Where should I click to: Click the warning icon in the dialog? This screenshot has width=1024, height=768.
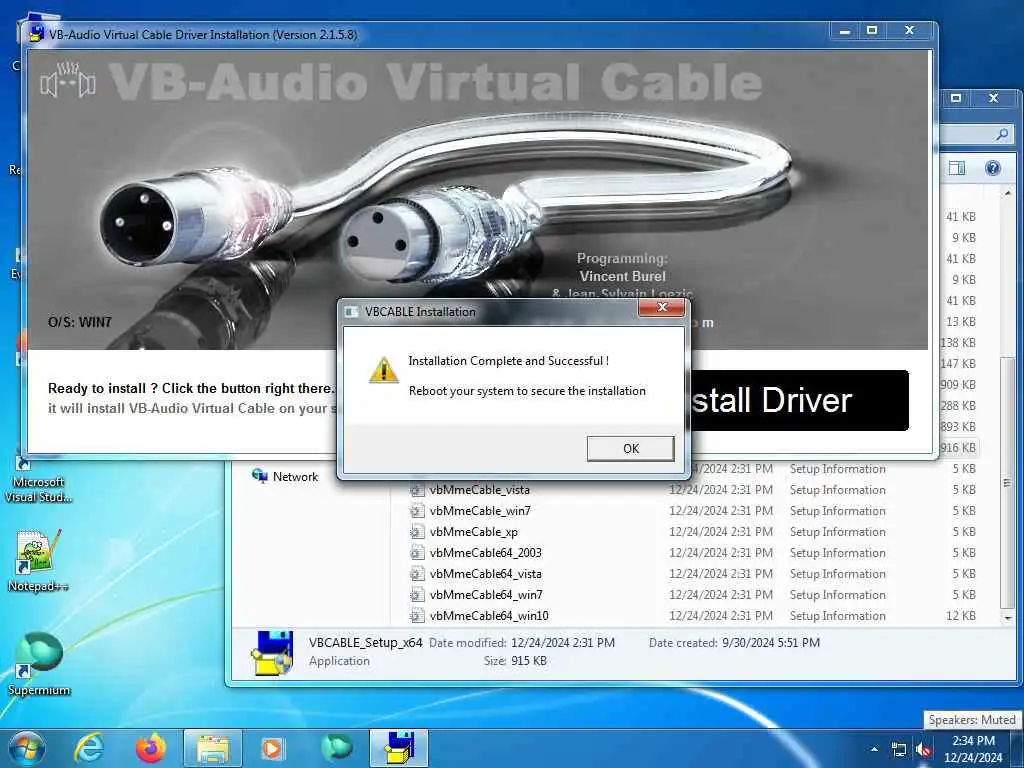pos(383,370)
